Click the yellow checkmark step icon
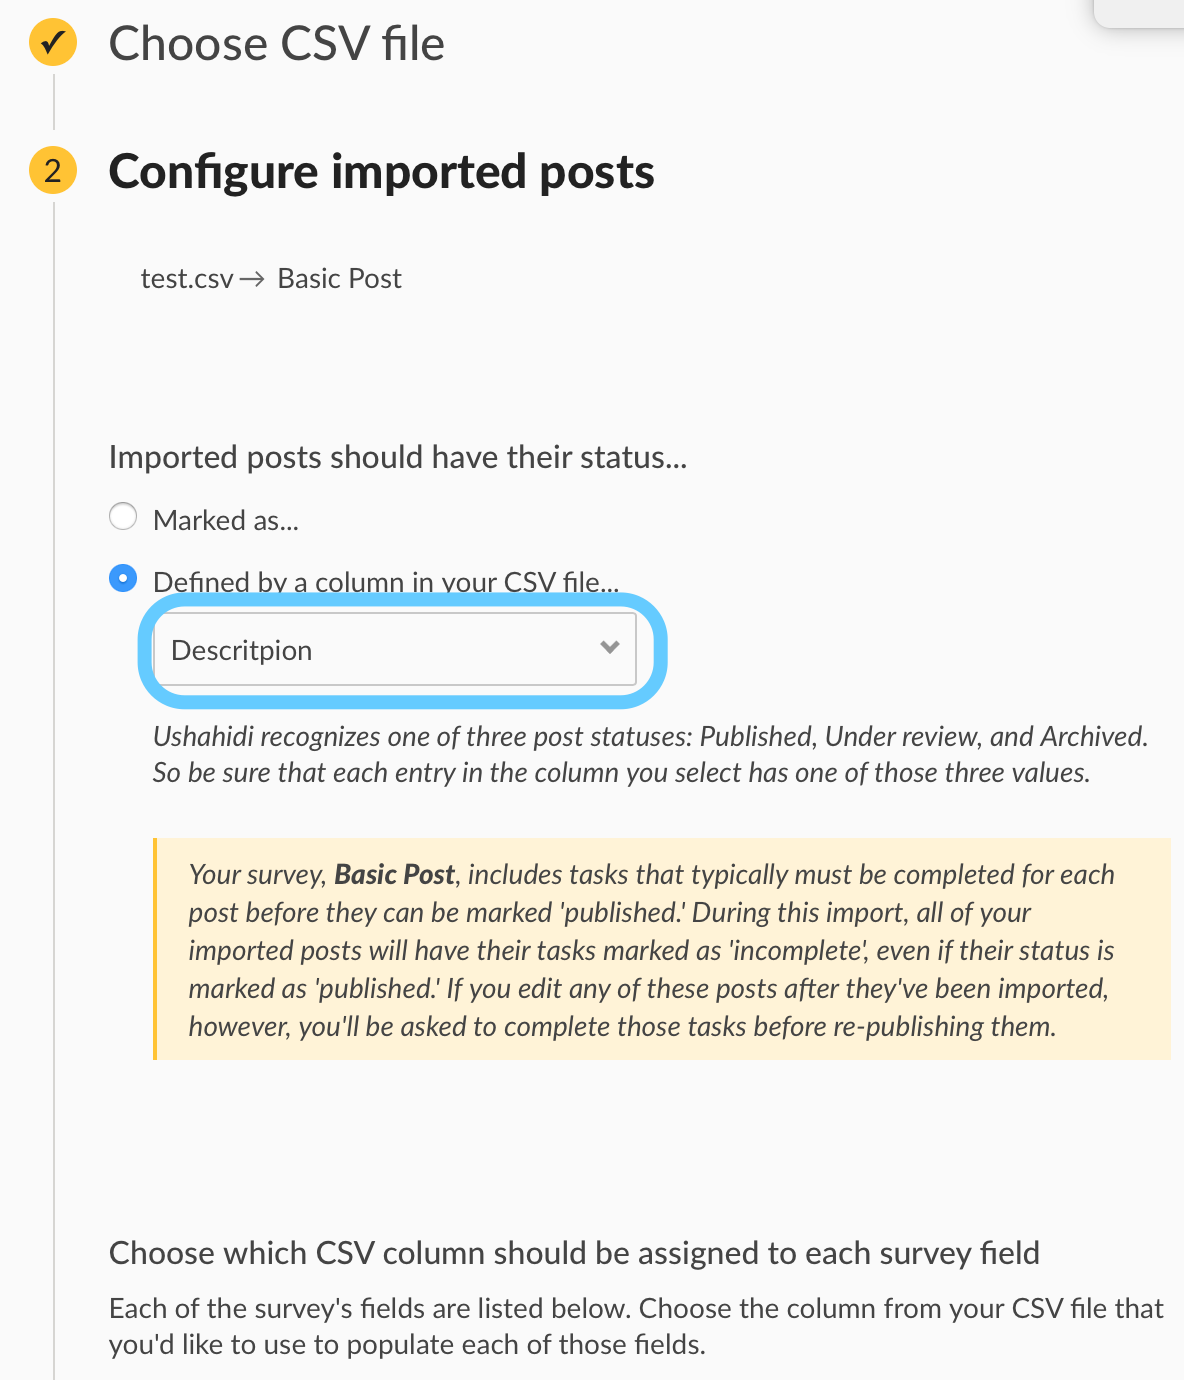1184x1380 pixels. pyautogui.click(x=53, y=43)
